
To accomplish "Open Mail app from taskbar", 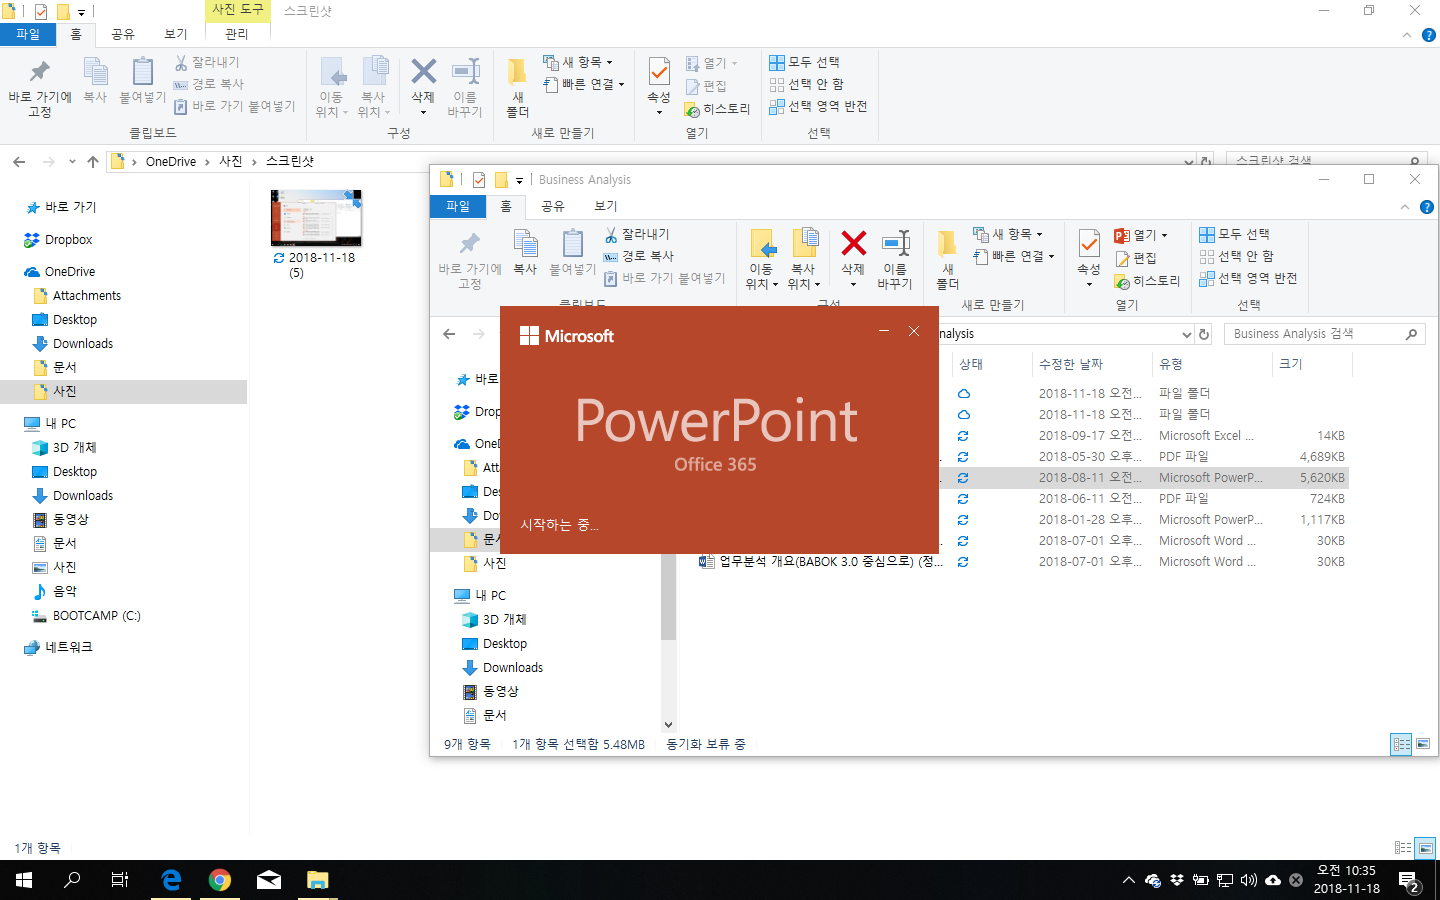I will 269,880.
